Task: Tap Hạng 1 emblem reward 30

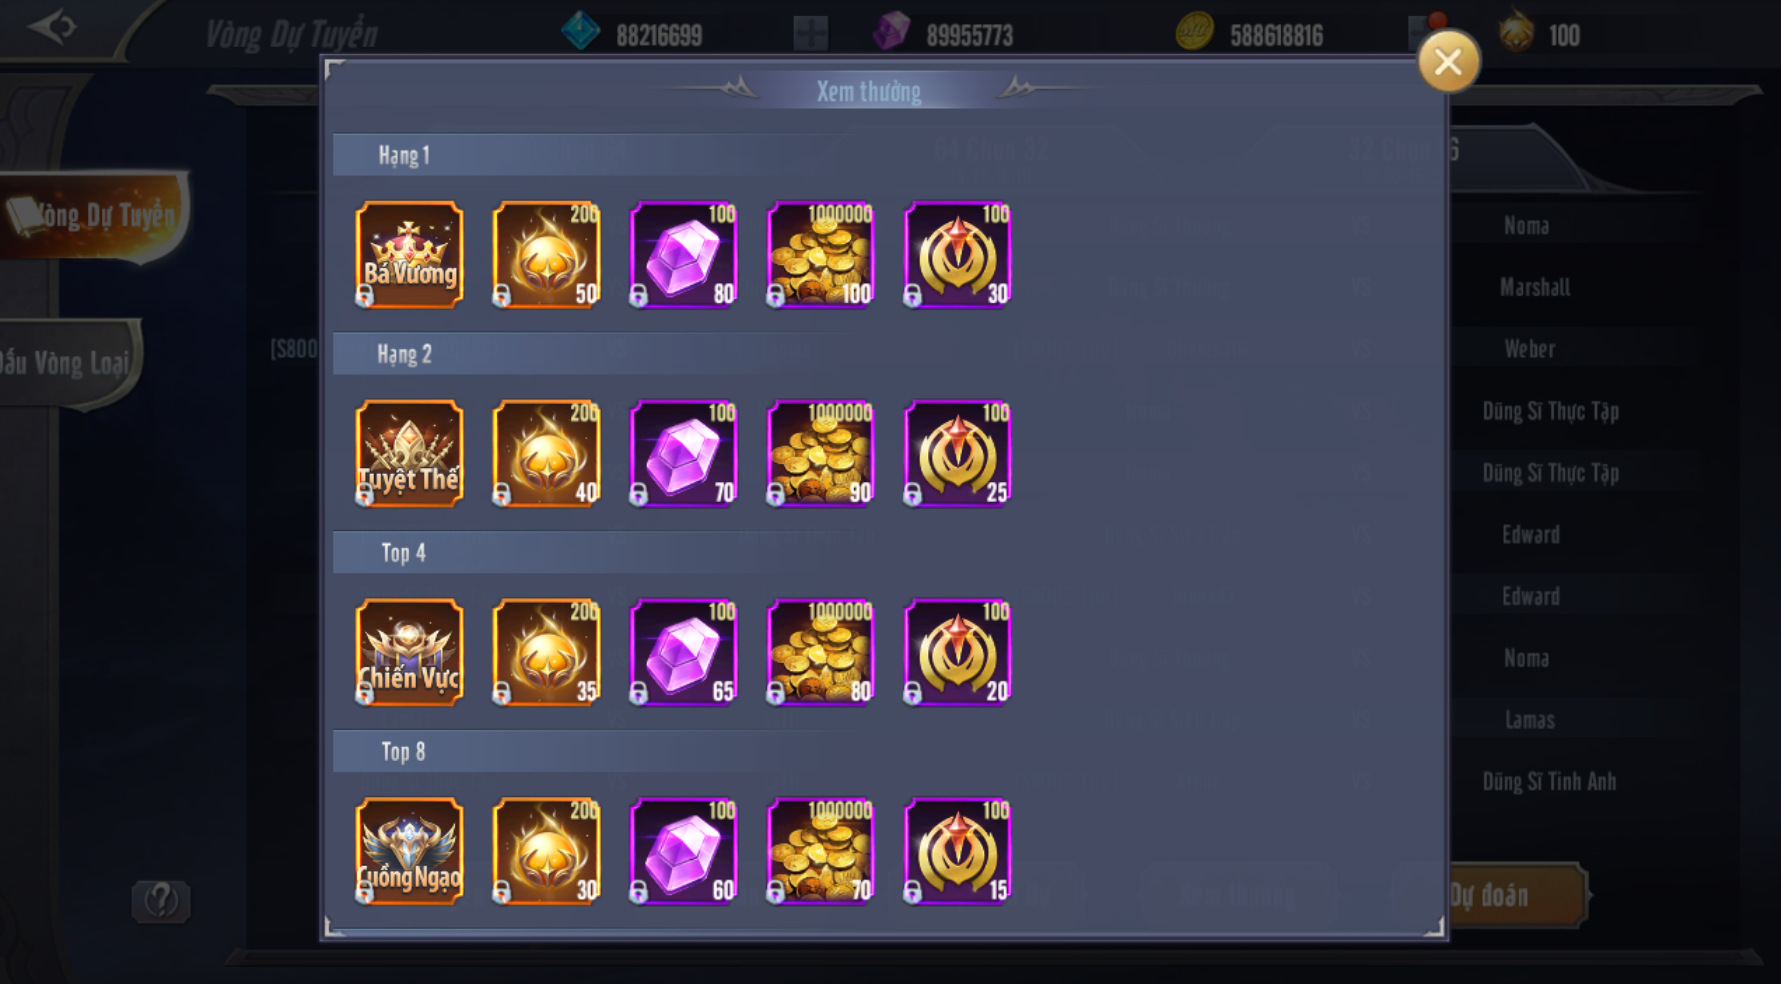Action: [x=957, y=254]
